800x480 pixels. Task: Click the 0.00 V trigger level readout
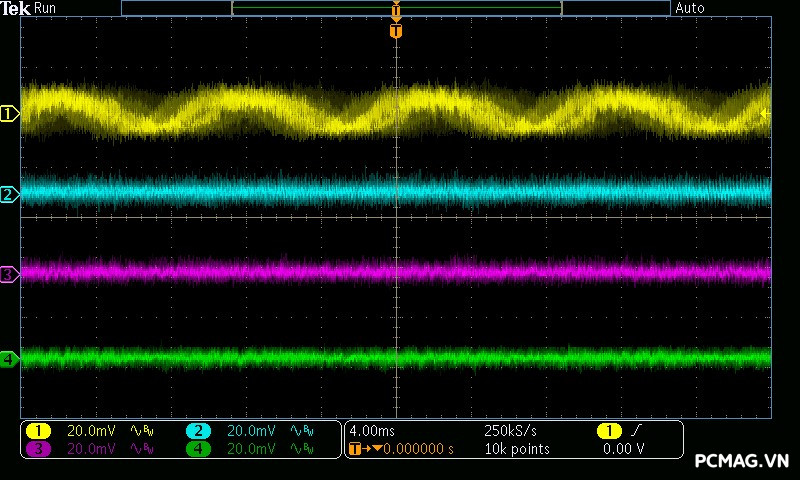pyautogui.click(x=623, y=449)
